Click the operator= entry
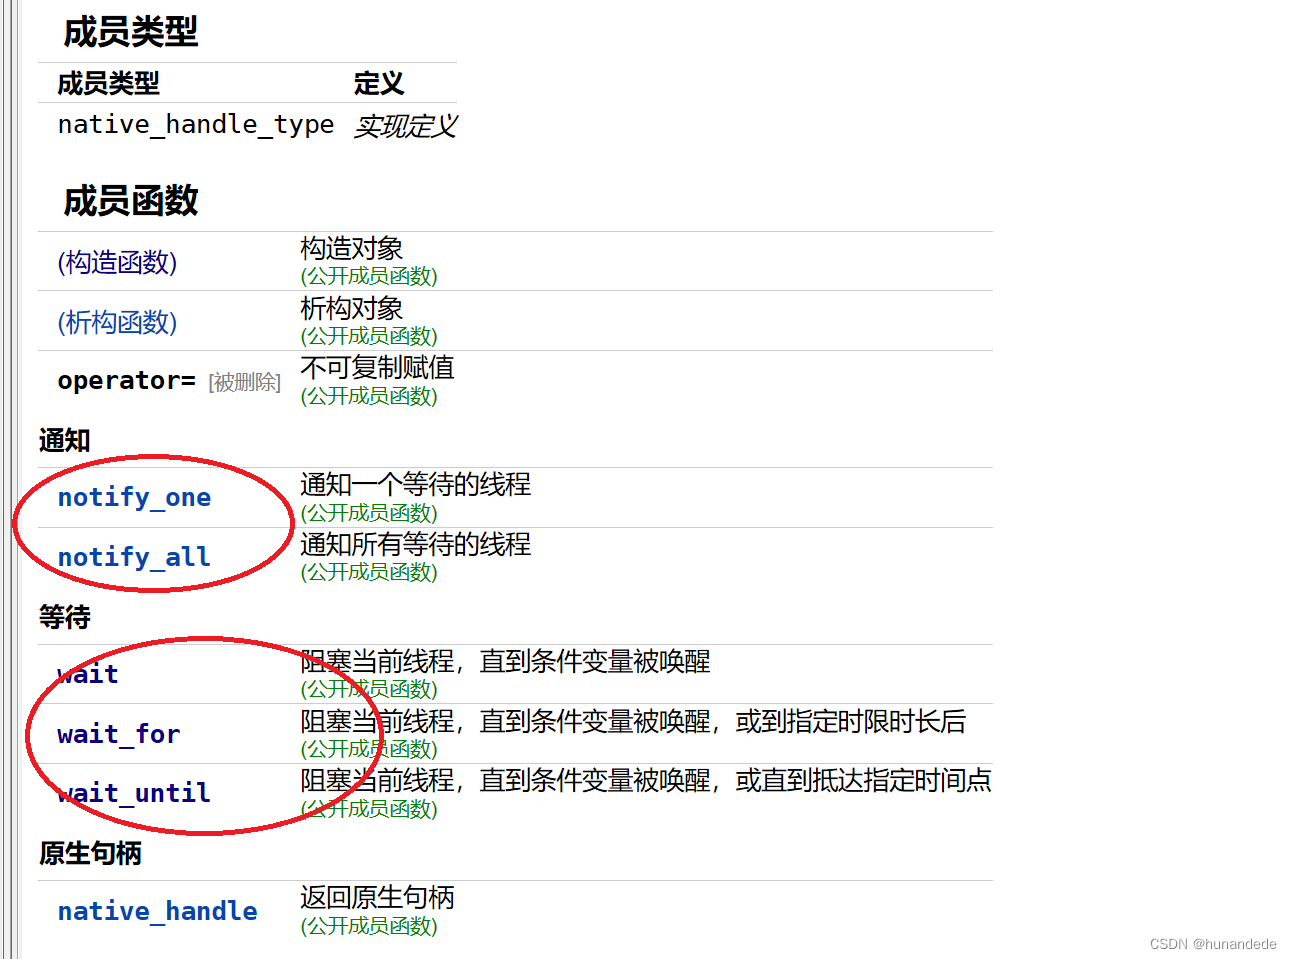Image resolution: width=1292 pixels, height=959 pixels. [x=126, y=381]
